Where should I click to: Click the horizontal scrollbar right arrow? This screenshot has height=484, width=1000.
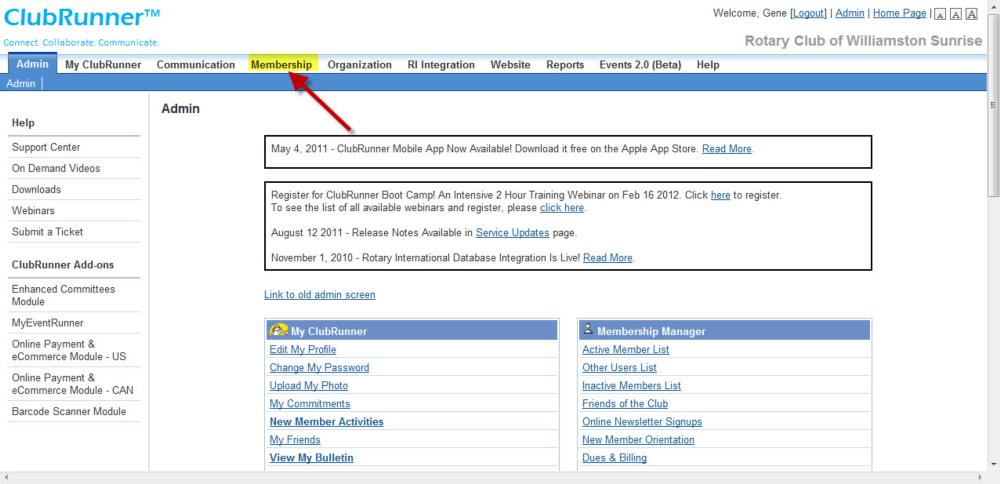(x=981, y=478)
